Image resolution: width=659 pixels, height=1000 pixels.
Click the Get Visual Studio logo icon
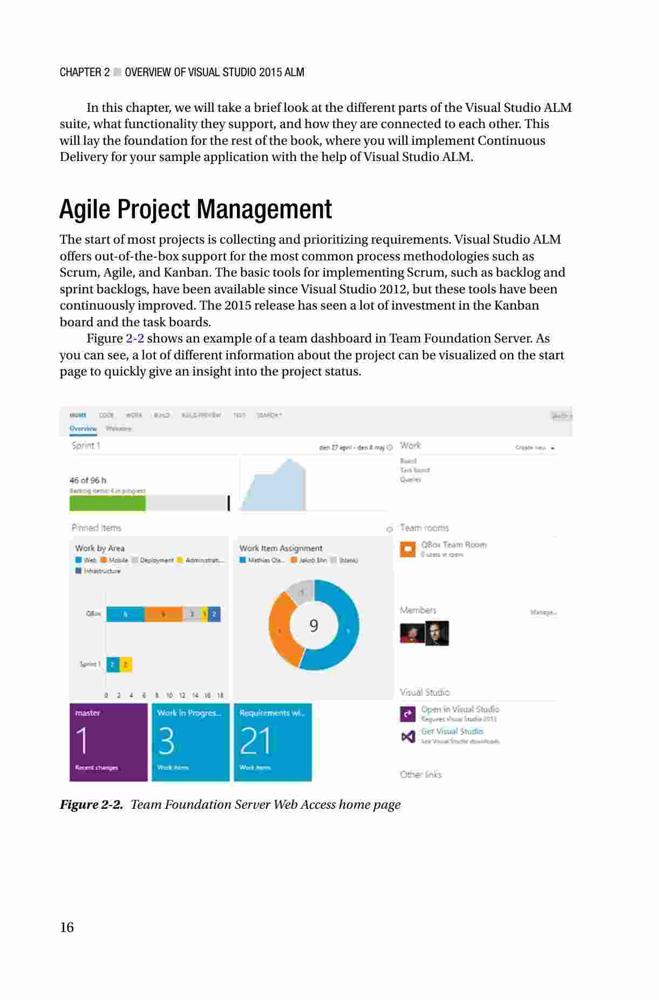click(x=408, y=737)
